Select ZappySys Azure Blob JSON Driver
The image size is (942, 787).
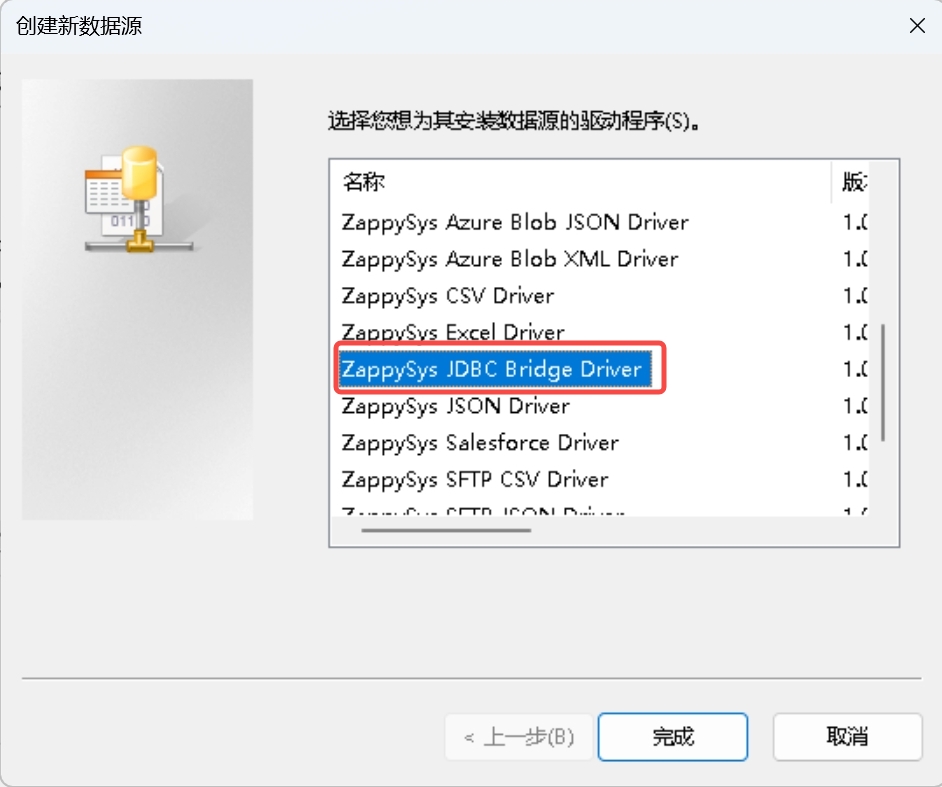pos(514,222)
